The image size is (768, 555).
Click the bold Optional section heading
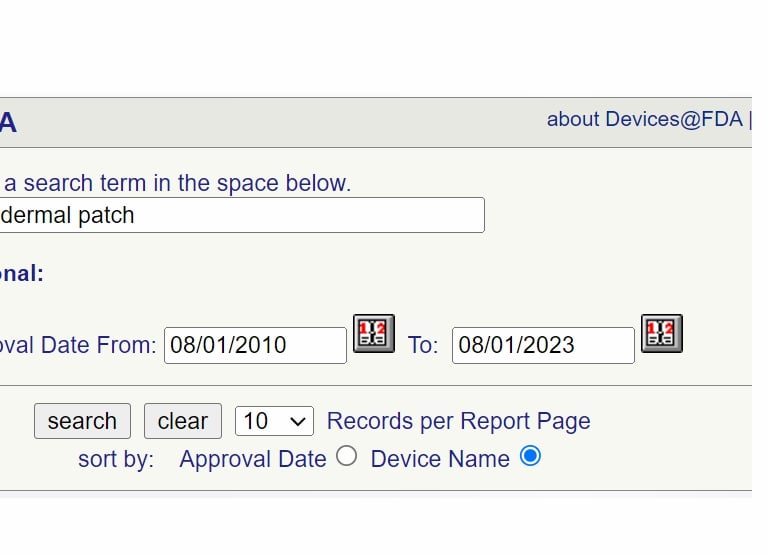(x=22, y=274)
